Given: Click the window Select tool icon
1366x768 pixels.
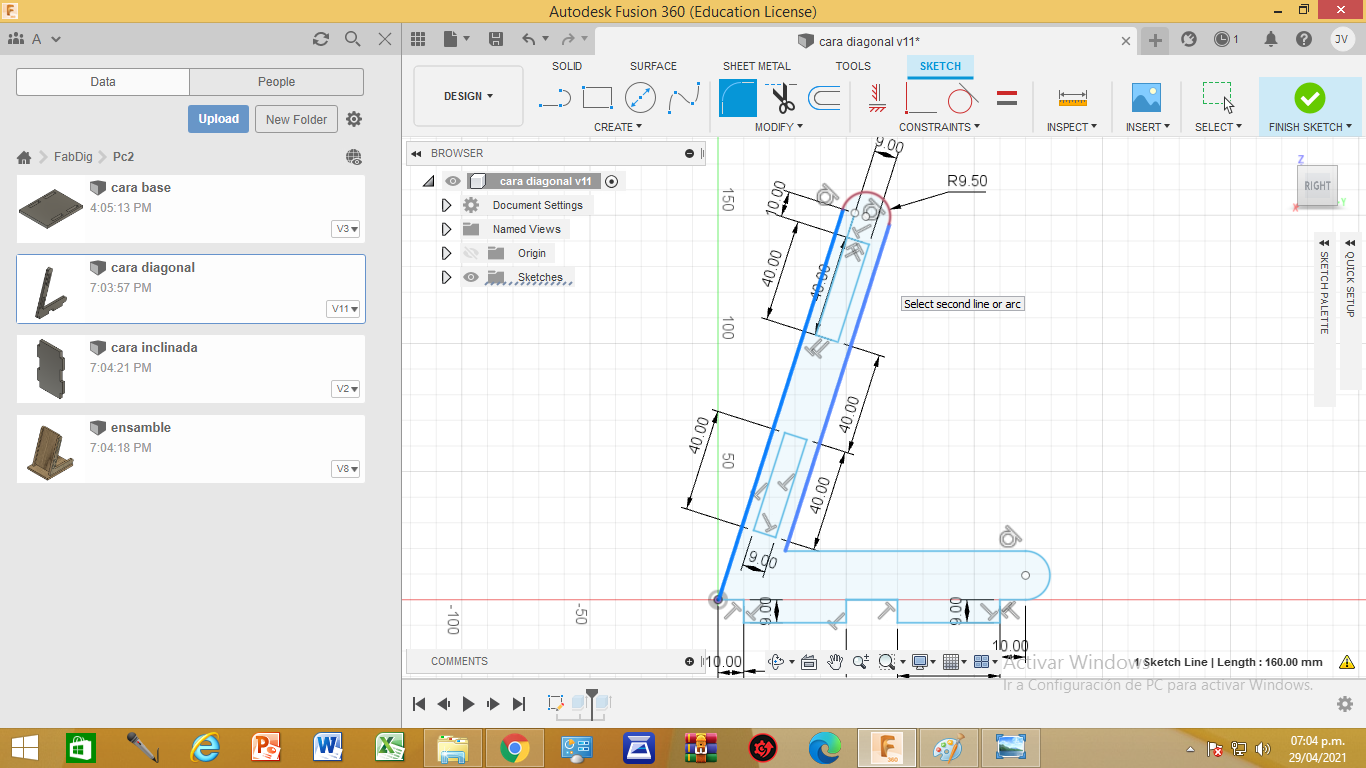Looking at the screenshot, I should point(1218,98).
